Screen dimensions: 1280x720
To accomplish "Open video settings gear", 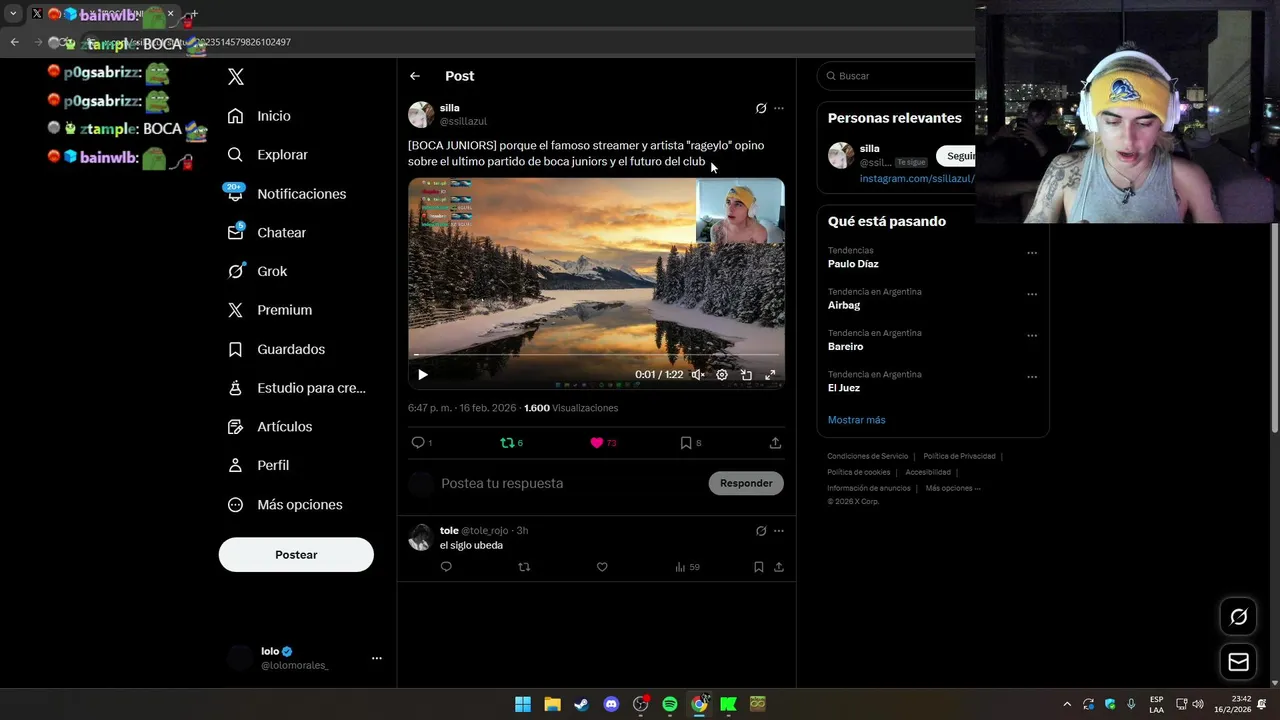I will pos(722,375).
